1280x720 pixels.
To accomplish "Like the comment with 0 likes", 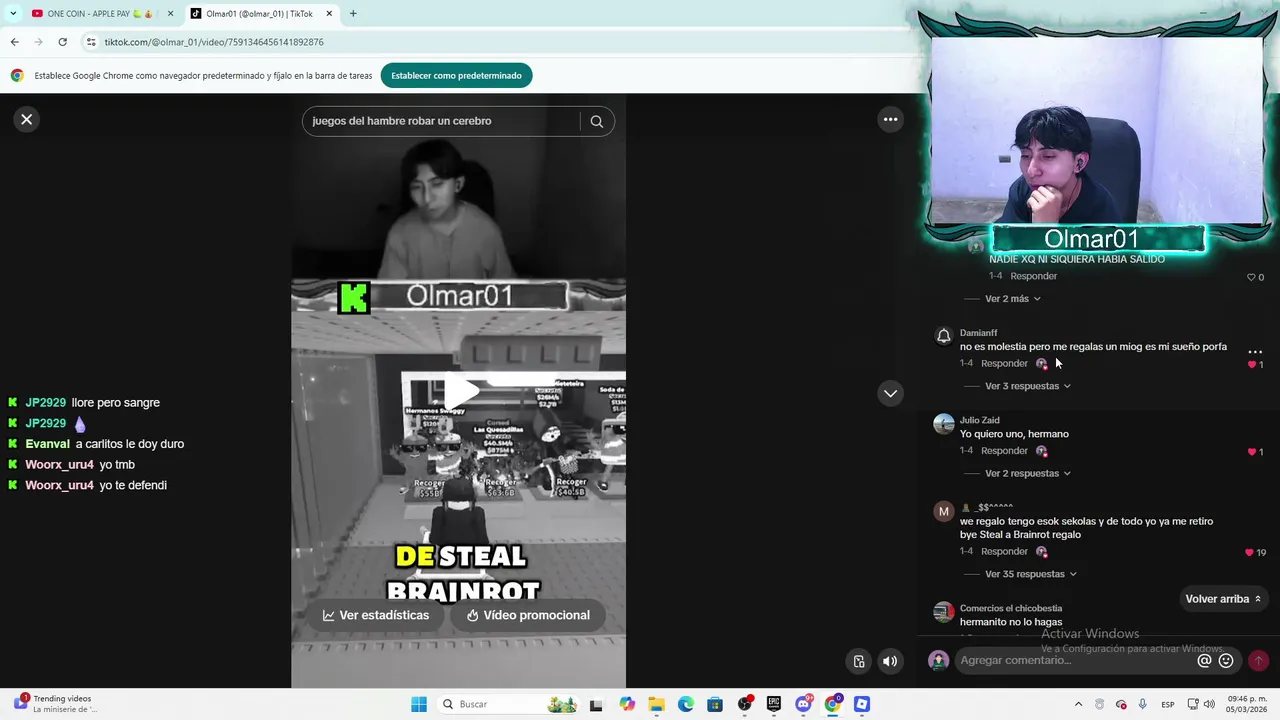I will (x=1250, y=277).
